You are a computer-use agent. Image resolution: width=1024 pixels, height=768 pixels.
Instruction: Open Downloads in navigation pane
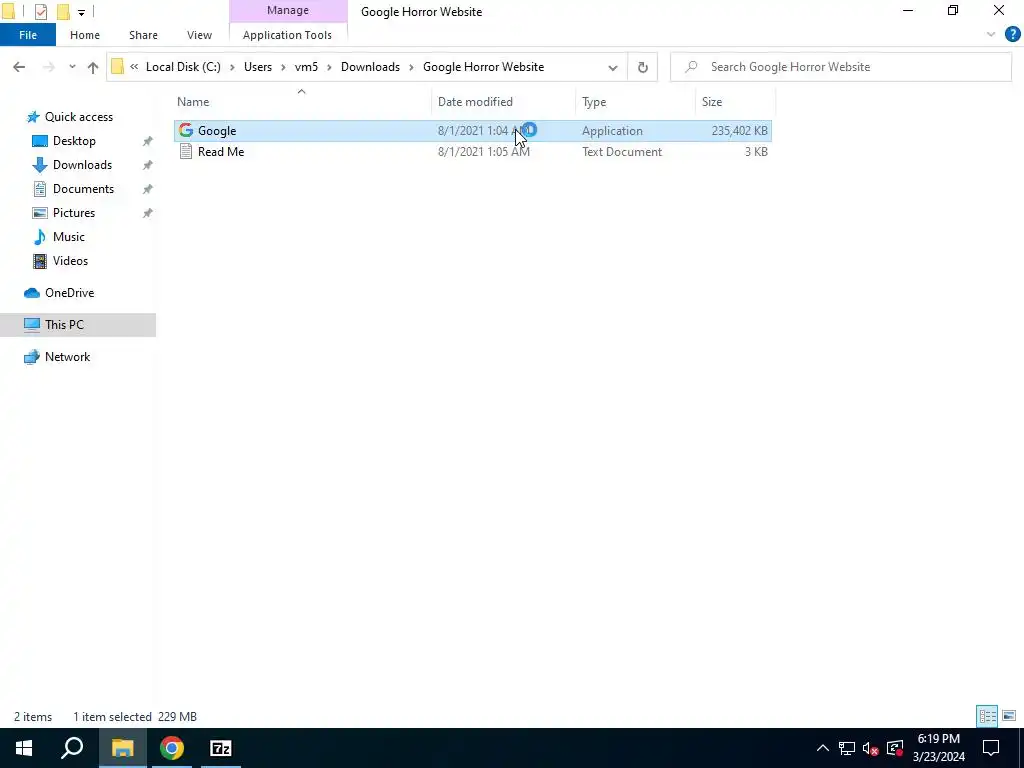tap(82, 165)
